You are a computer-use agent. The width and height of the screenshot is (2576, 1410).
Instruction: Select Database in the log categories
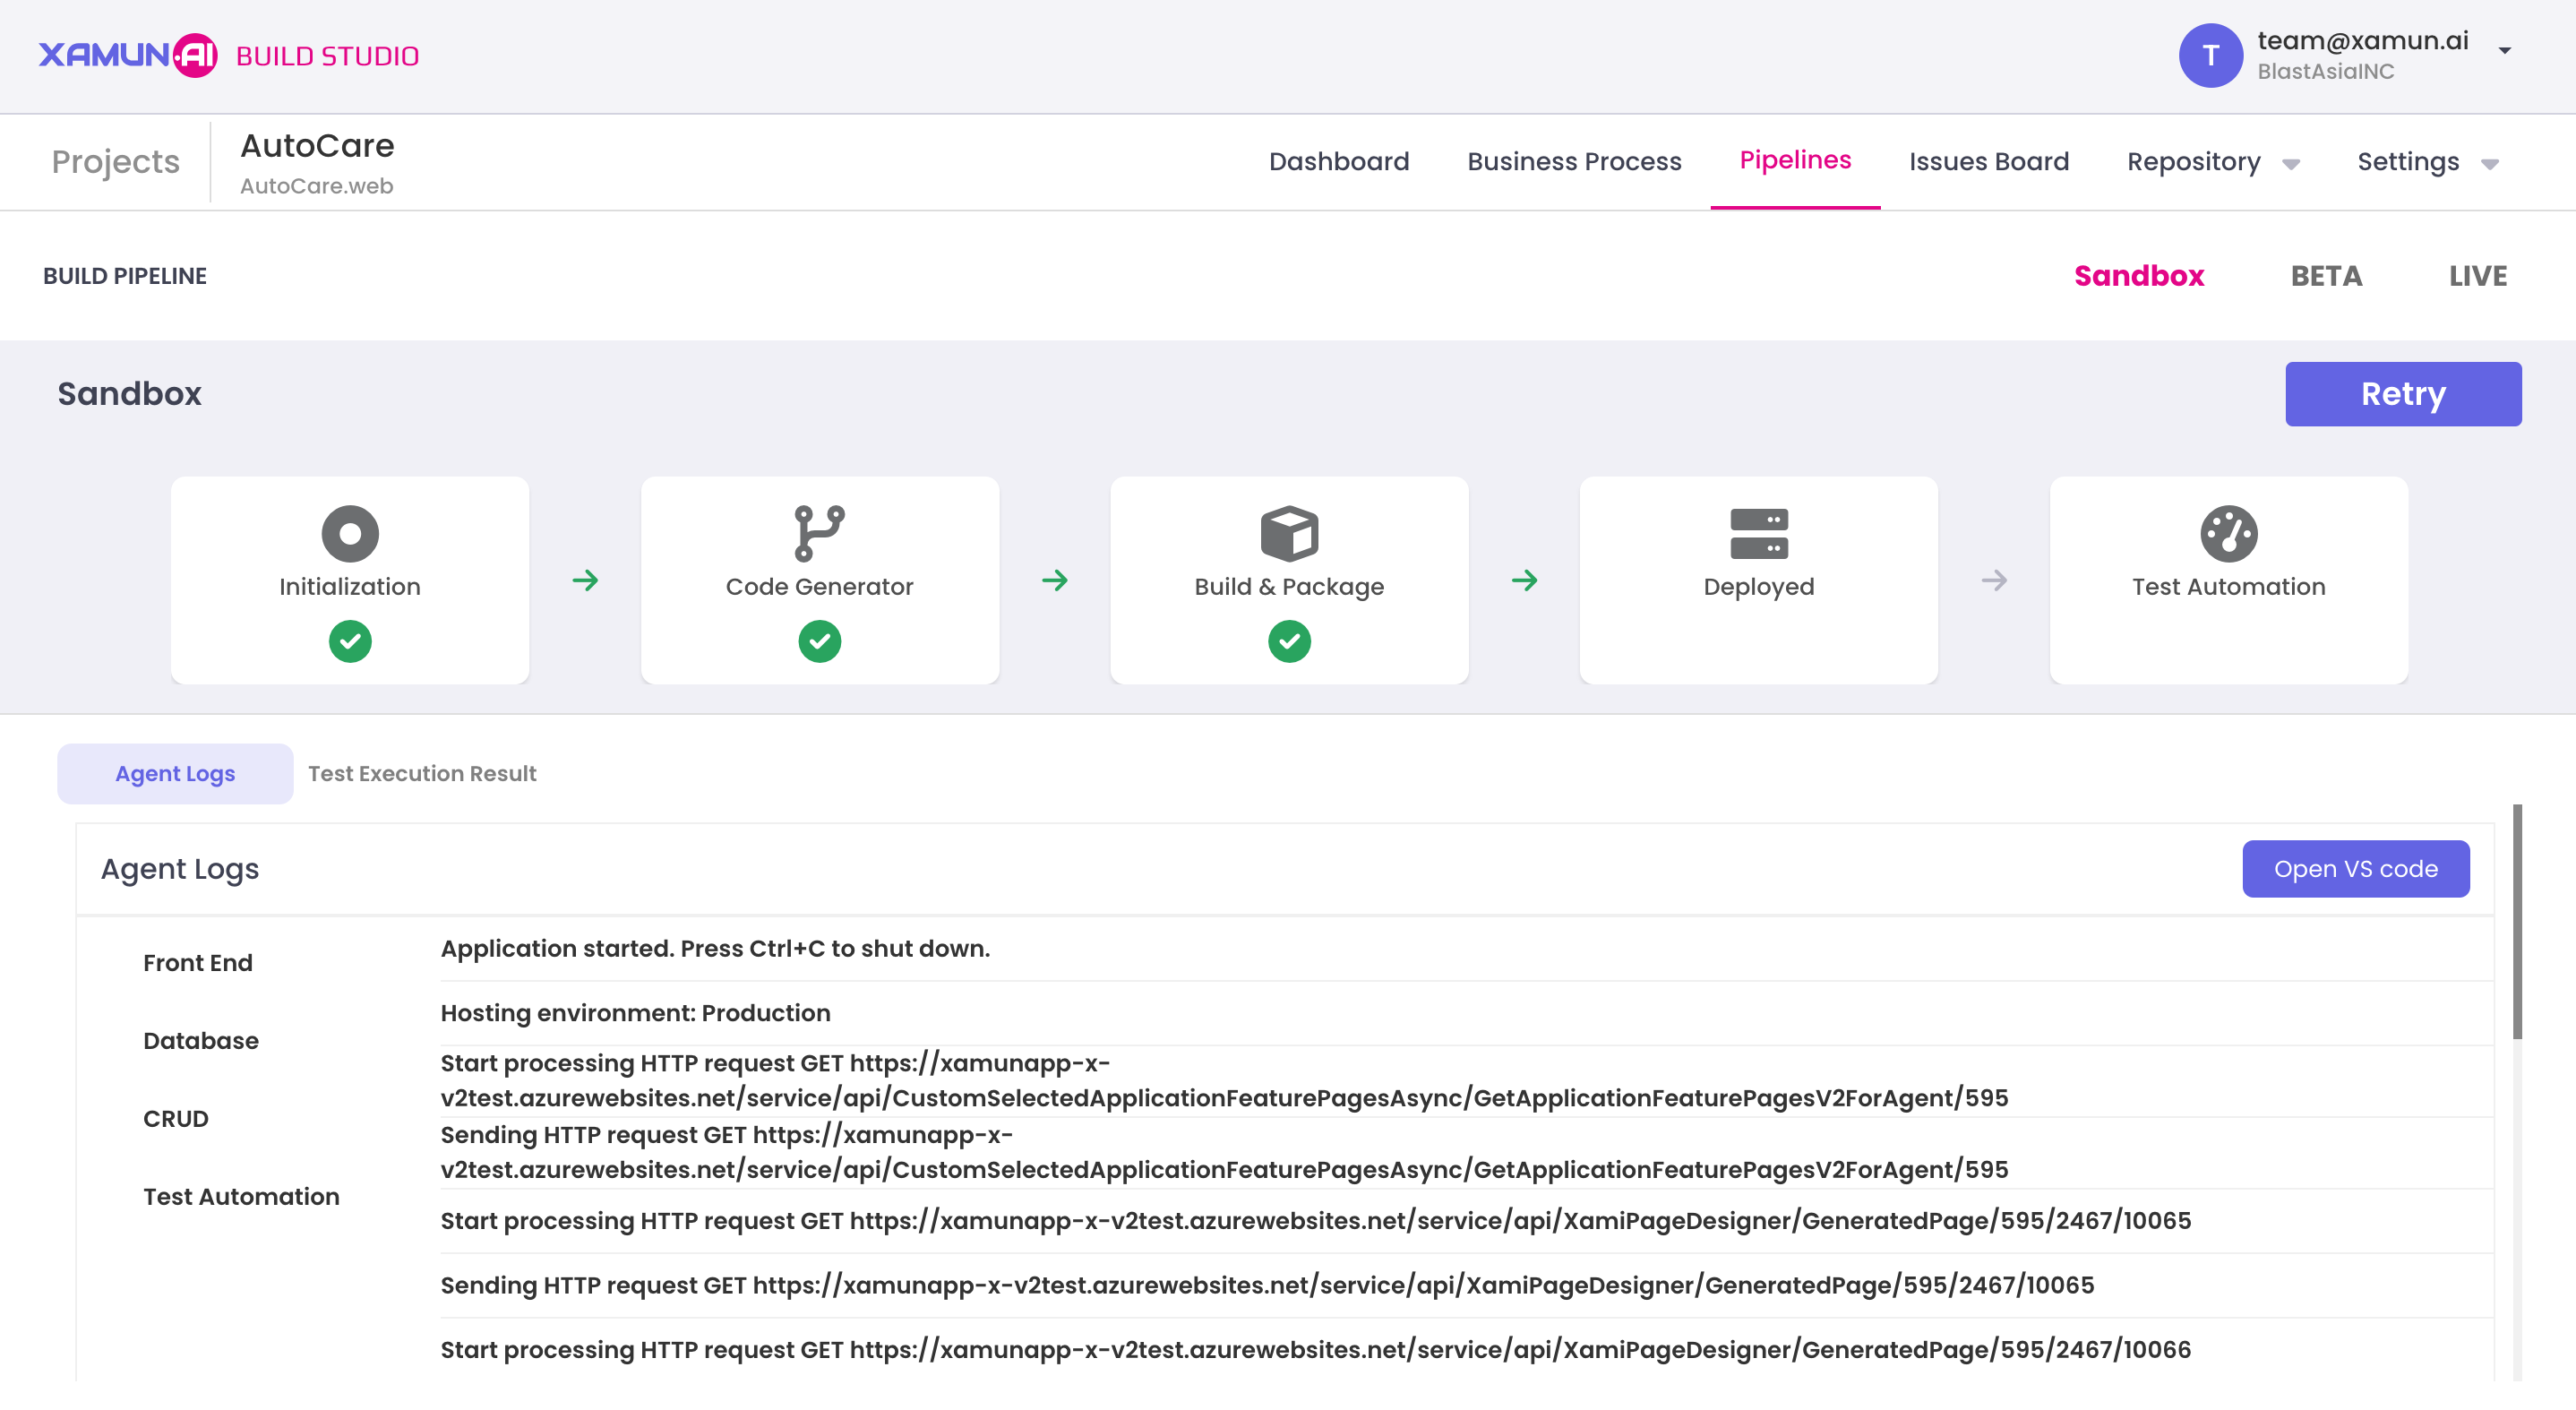pyautogui.click(x=201, y=1040)
